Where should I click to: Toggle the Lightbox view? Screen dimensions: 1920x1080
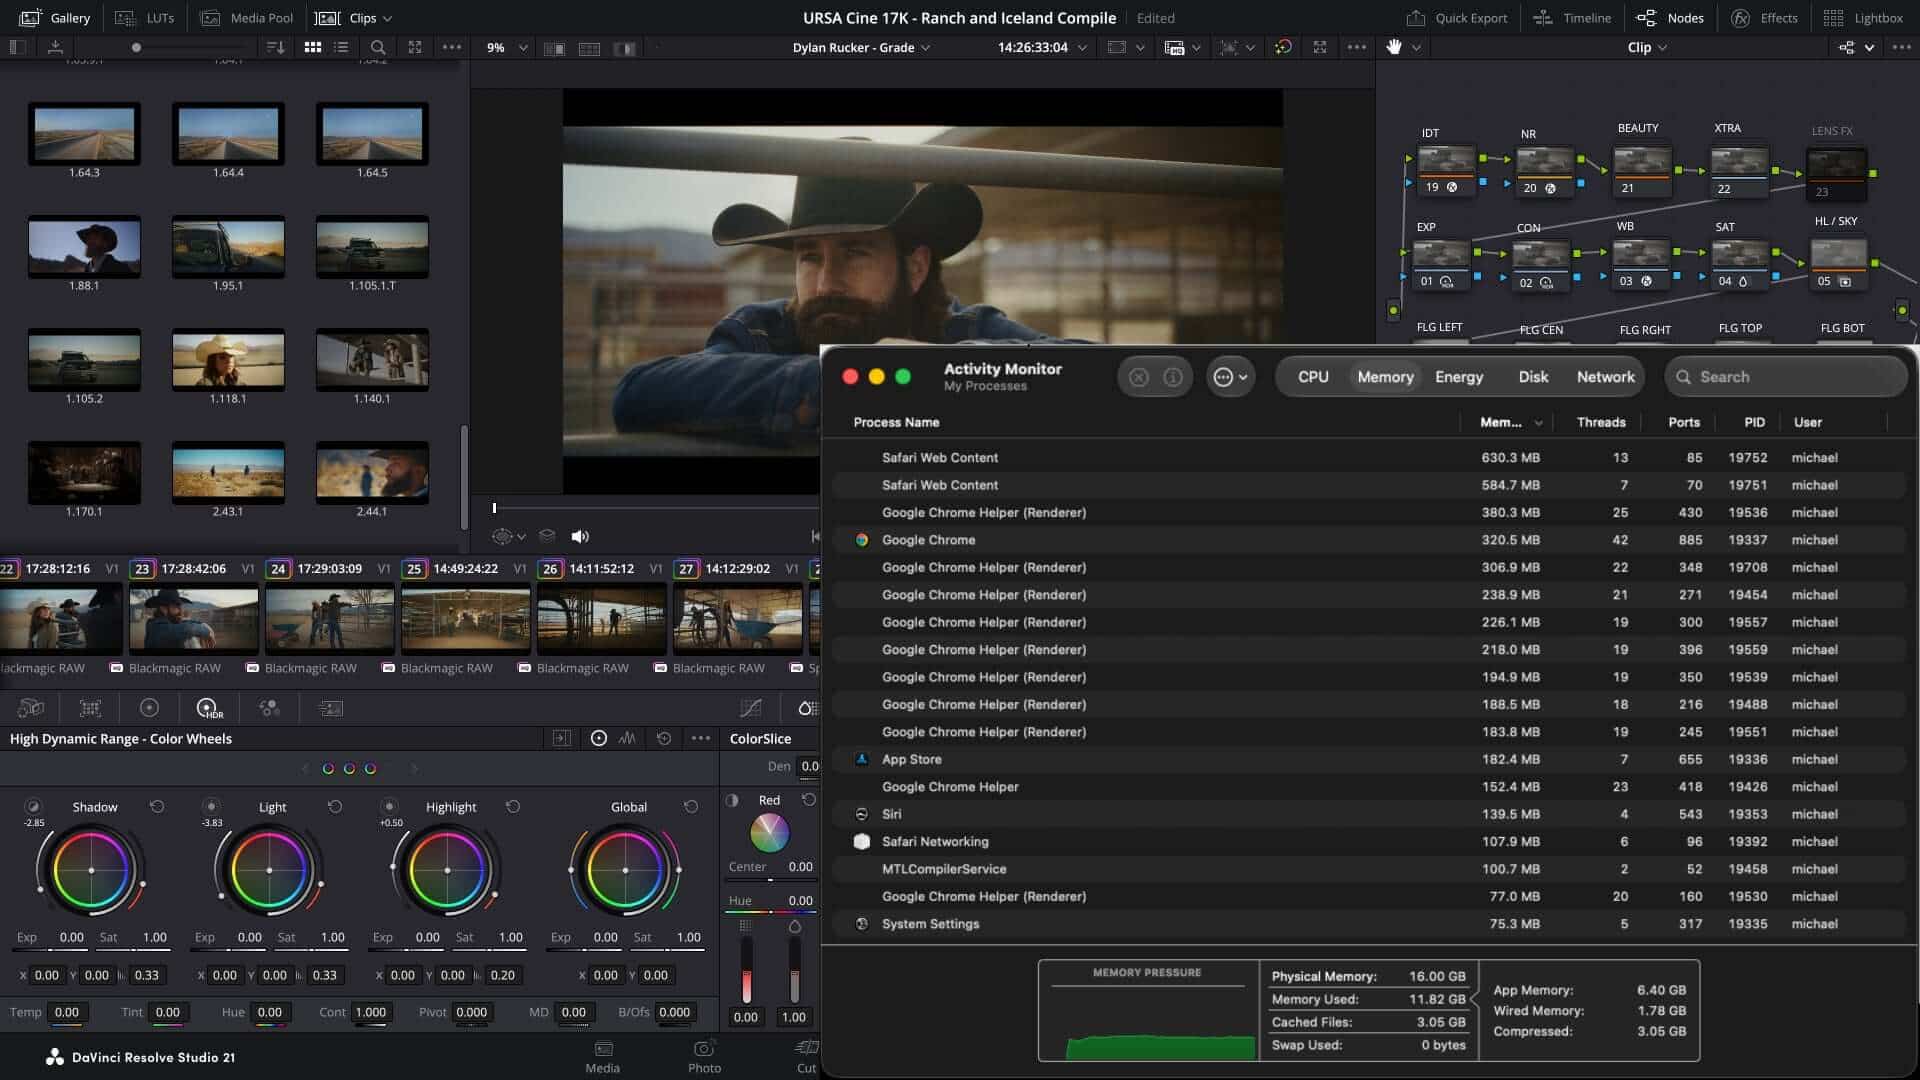[1863, 18]
